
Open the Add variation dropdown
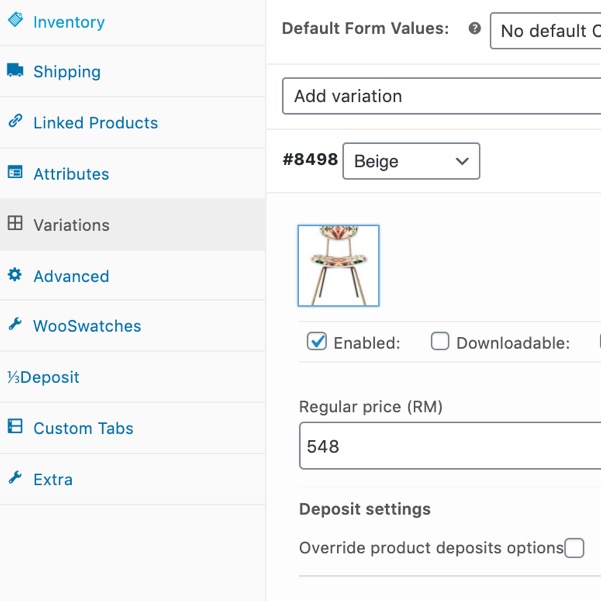[x=442, y=96]
